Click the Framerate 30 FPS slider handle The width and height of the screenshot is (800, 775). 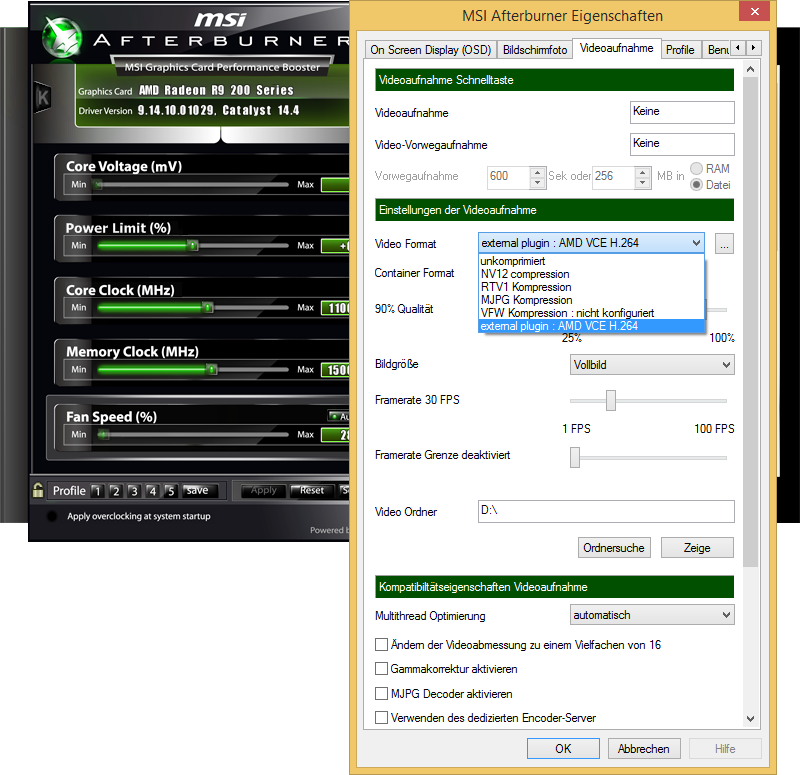coord(611,400)
